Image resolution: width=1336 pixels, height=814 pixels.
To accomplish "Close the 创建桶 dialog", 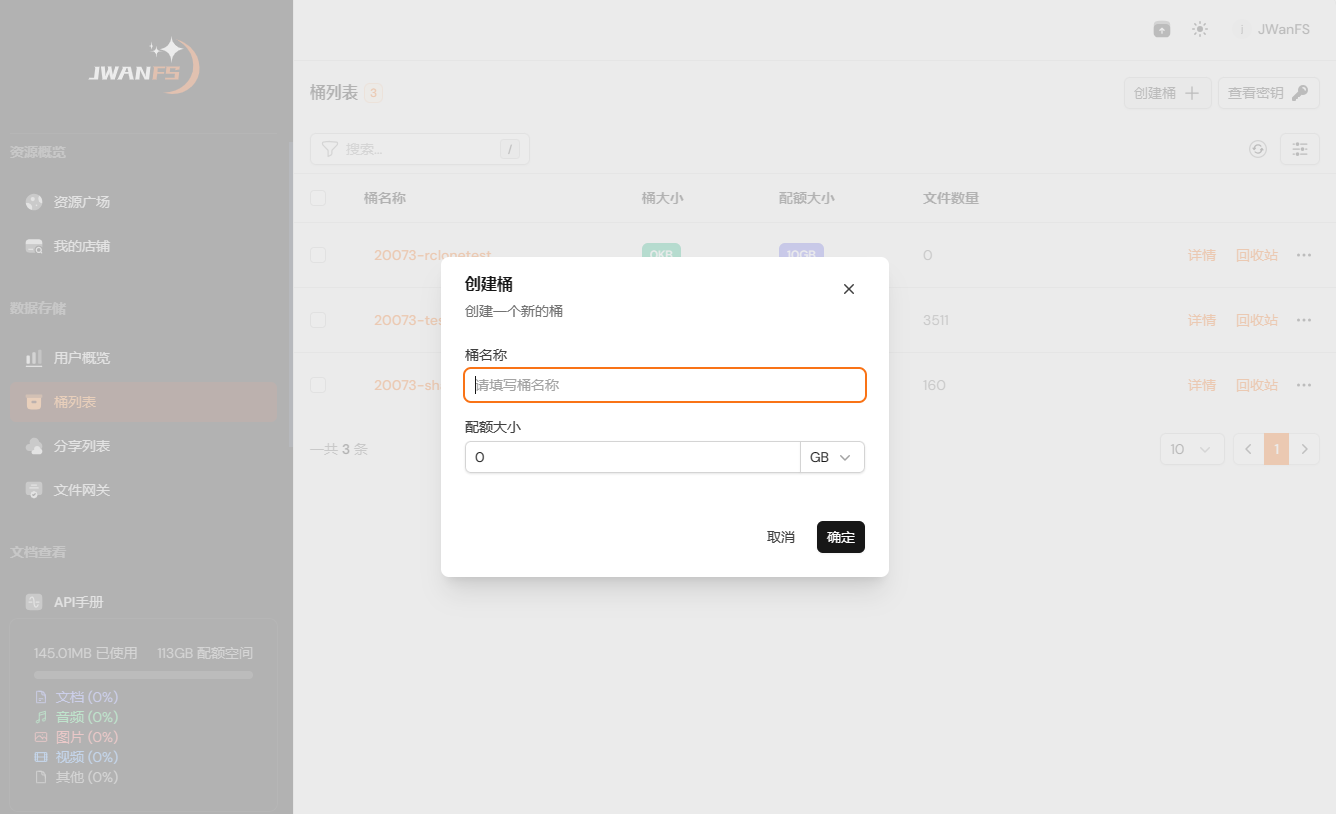I will point(849,289).
